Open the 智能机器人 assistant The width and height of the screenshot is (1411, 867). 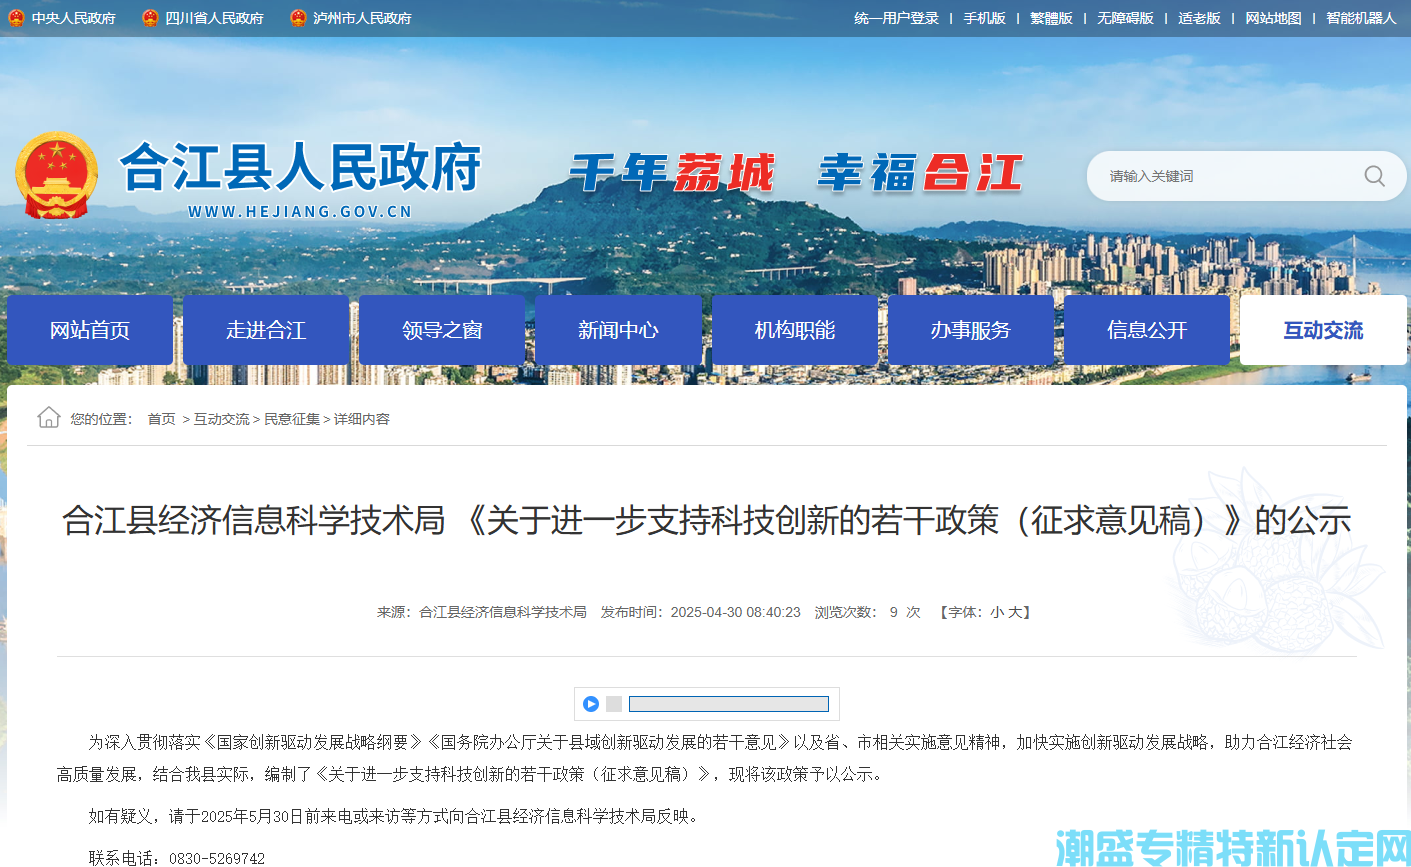coord(1361,18)
